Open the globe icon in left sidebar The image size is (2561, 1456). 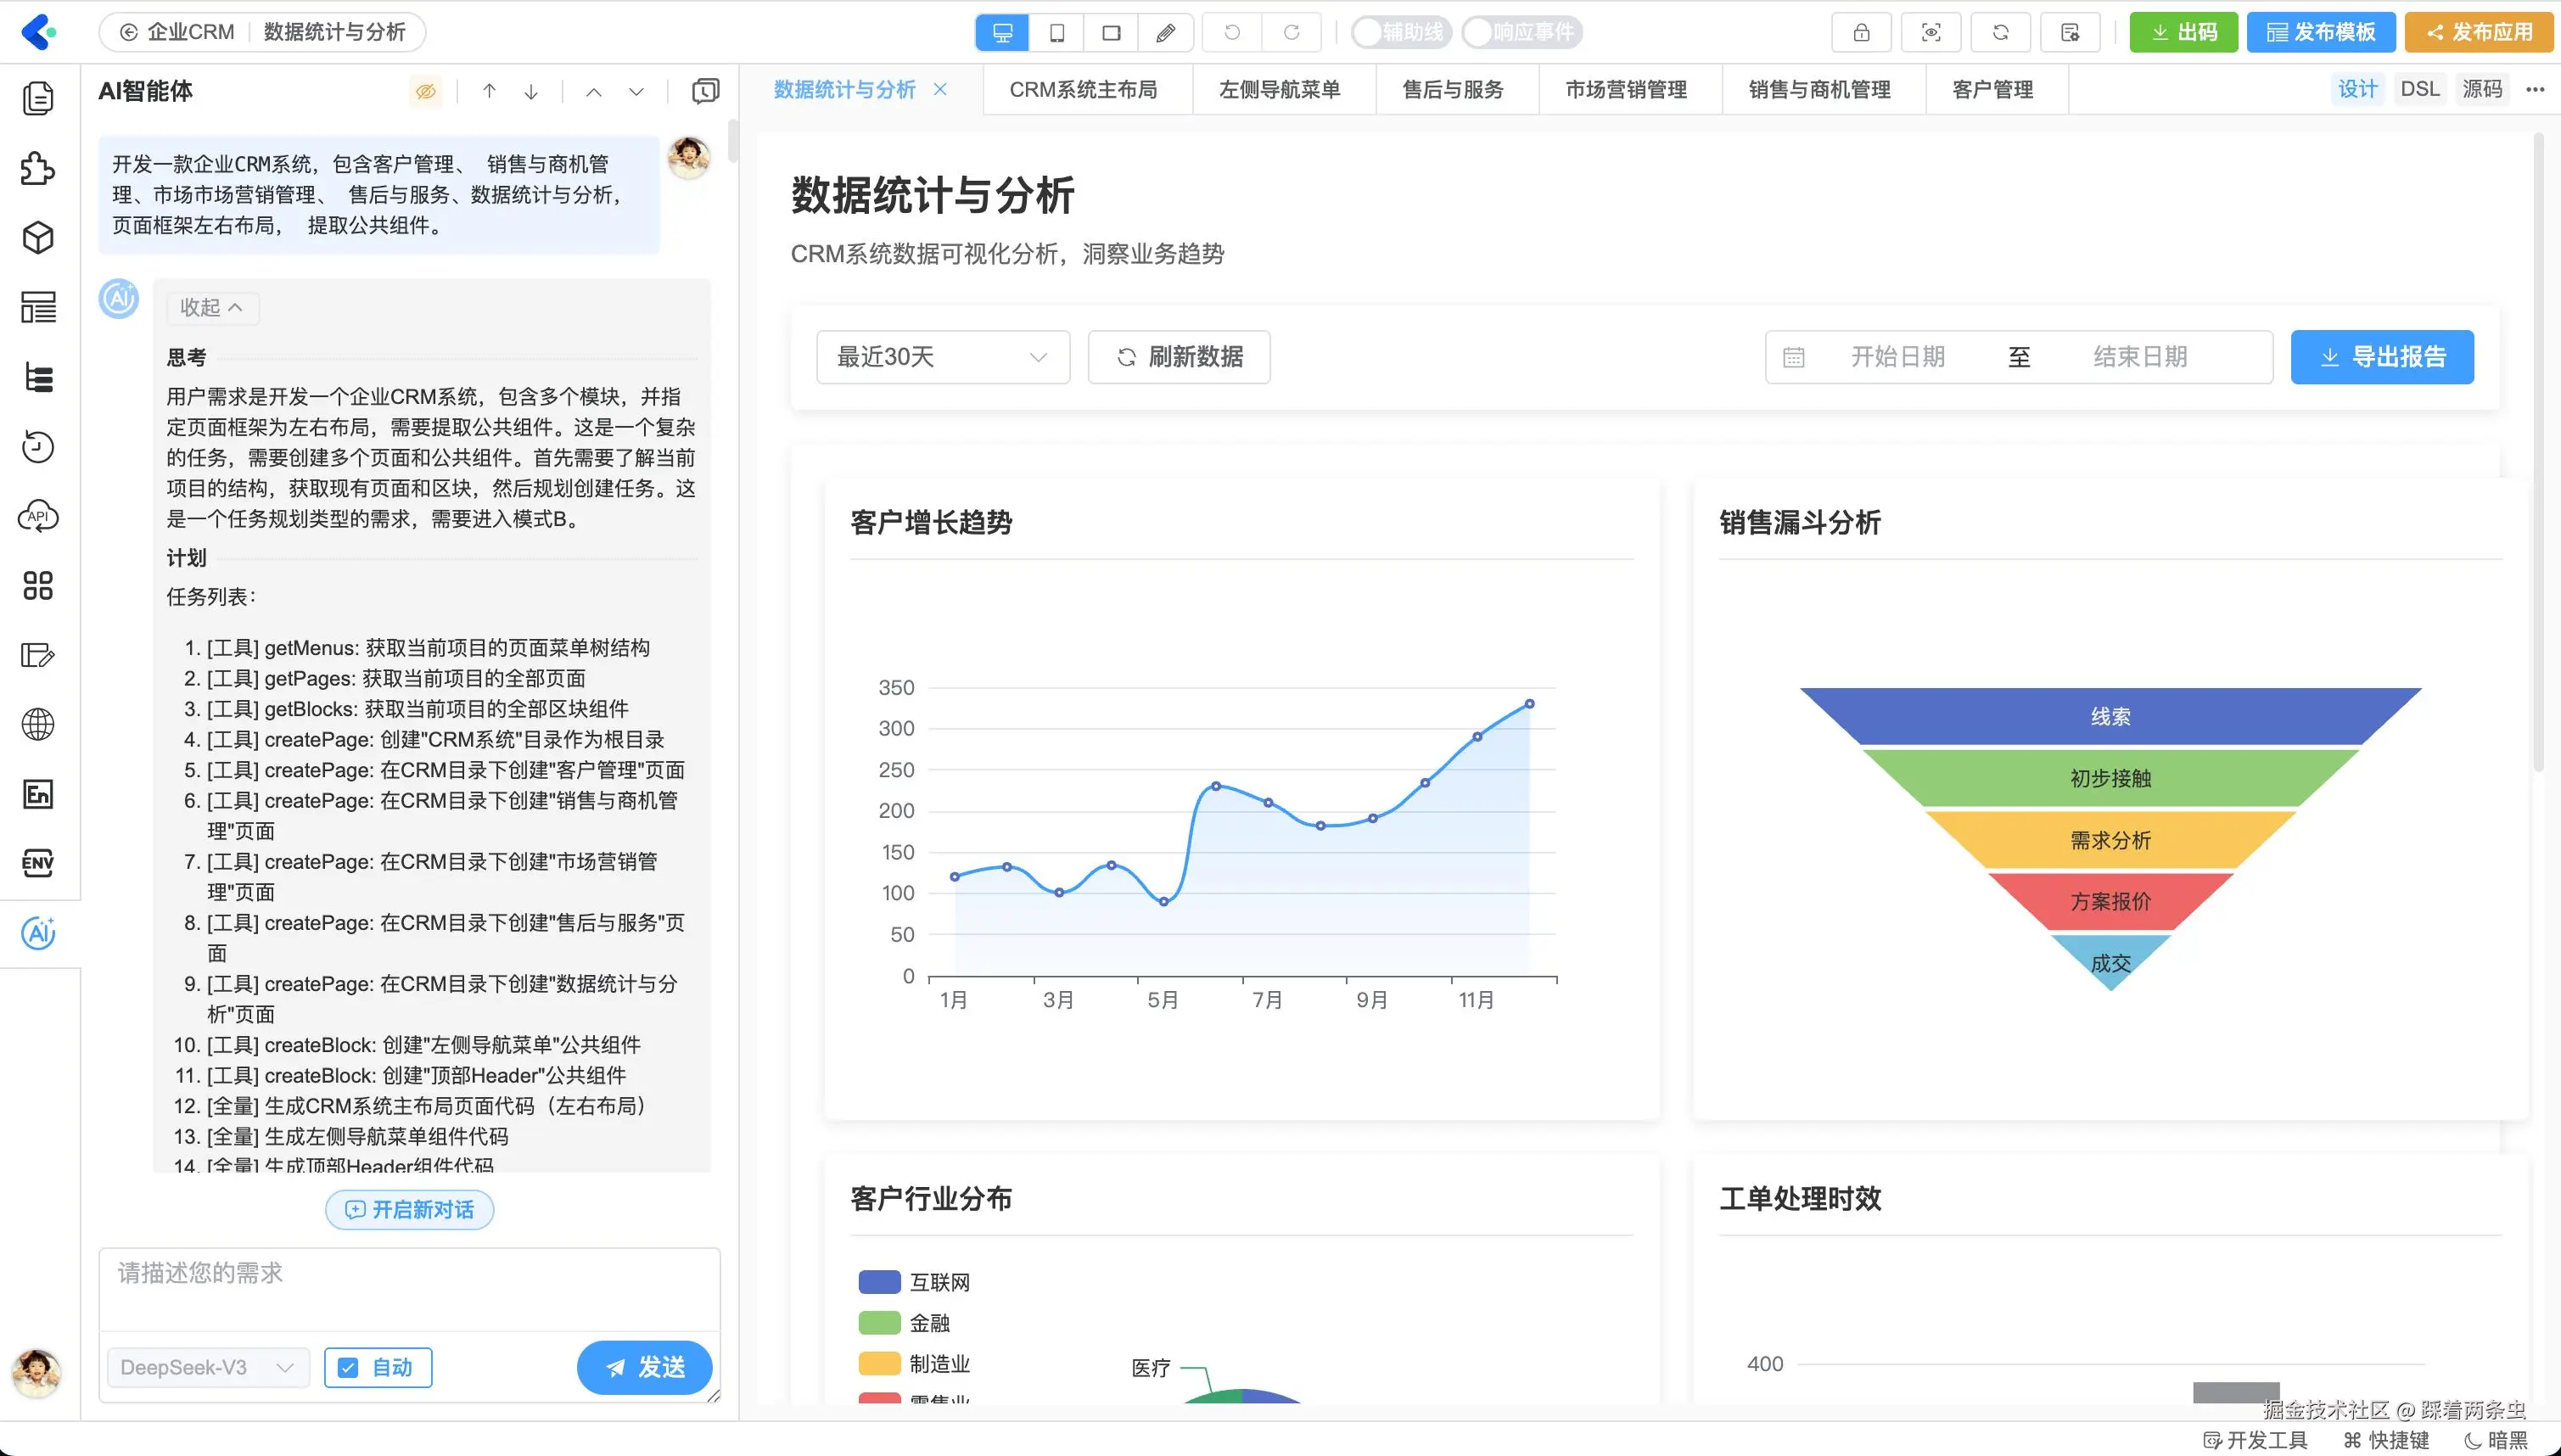[x=38, y=724]
